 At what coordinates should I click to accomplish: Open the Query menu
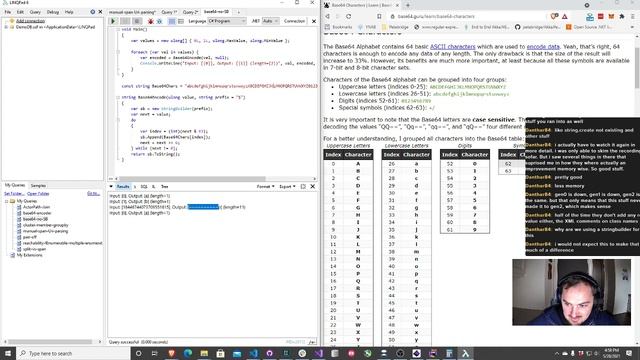pos(35,12)
